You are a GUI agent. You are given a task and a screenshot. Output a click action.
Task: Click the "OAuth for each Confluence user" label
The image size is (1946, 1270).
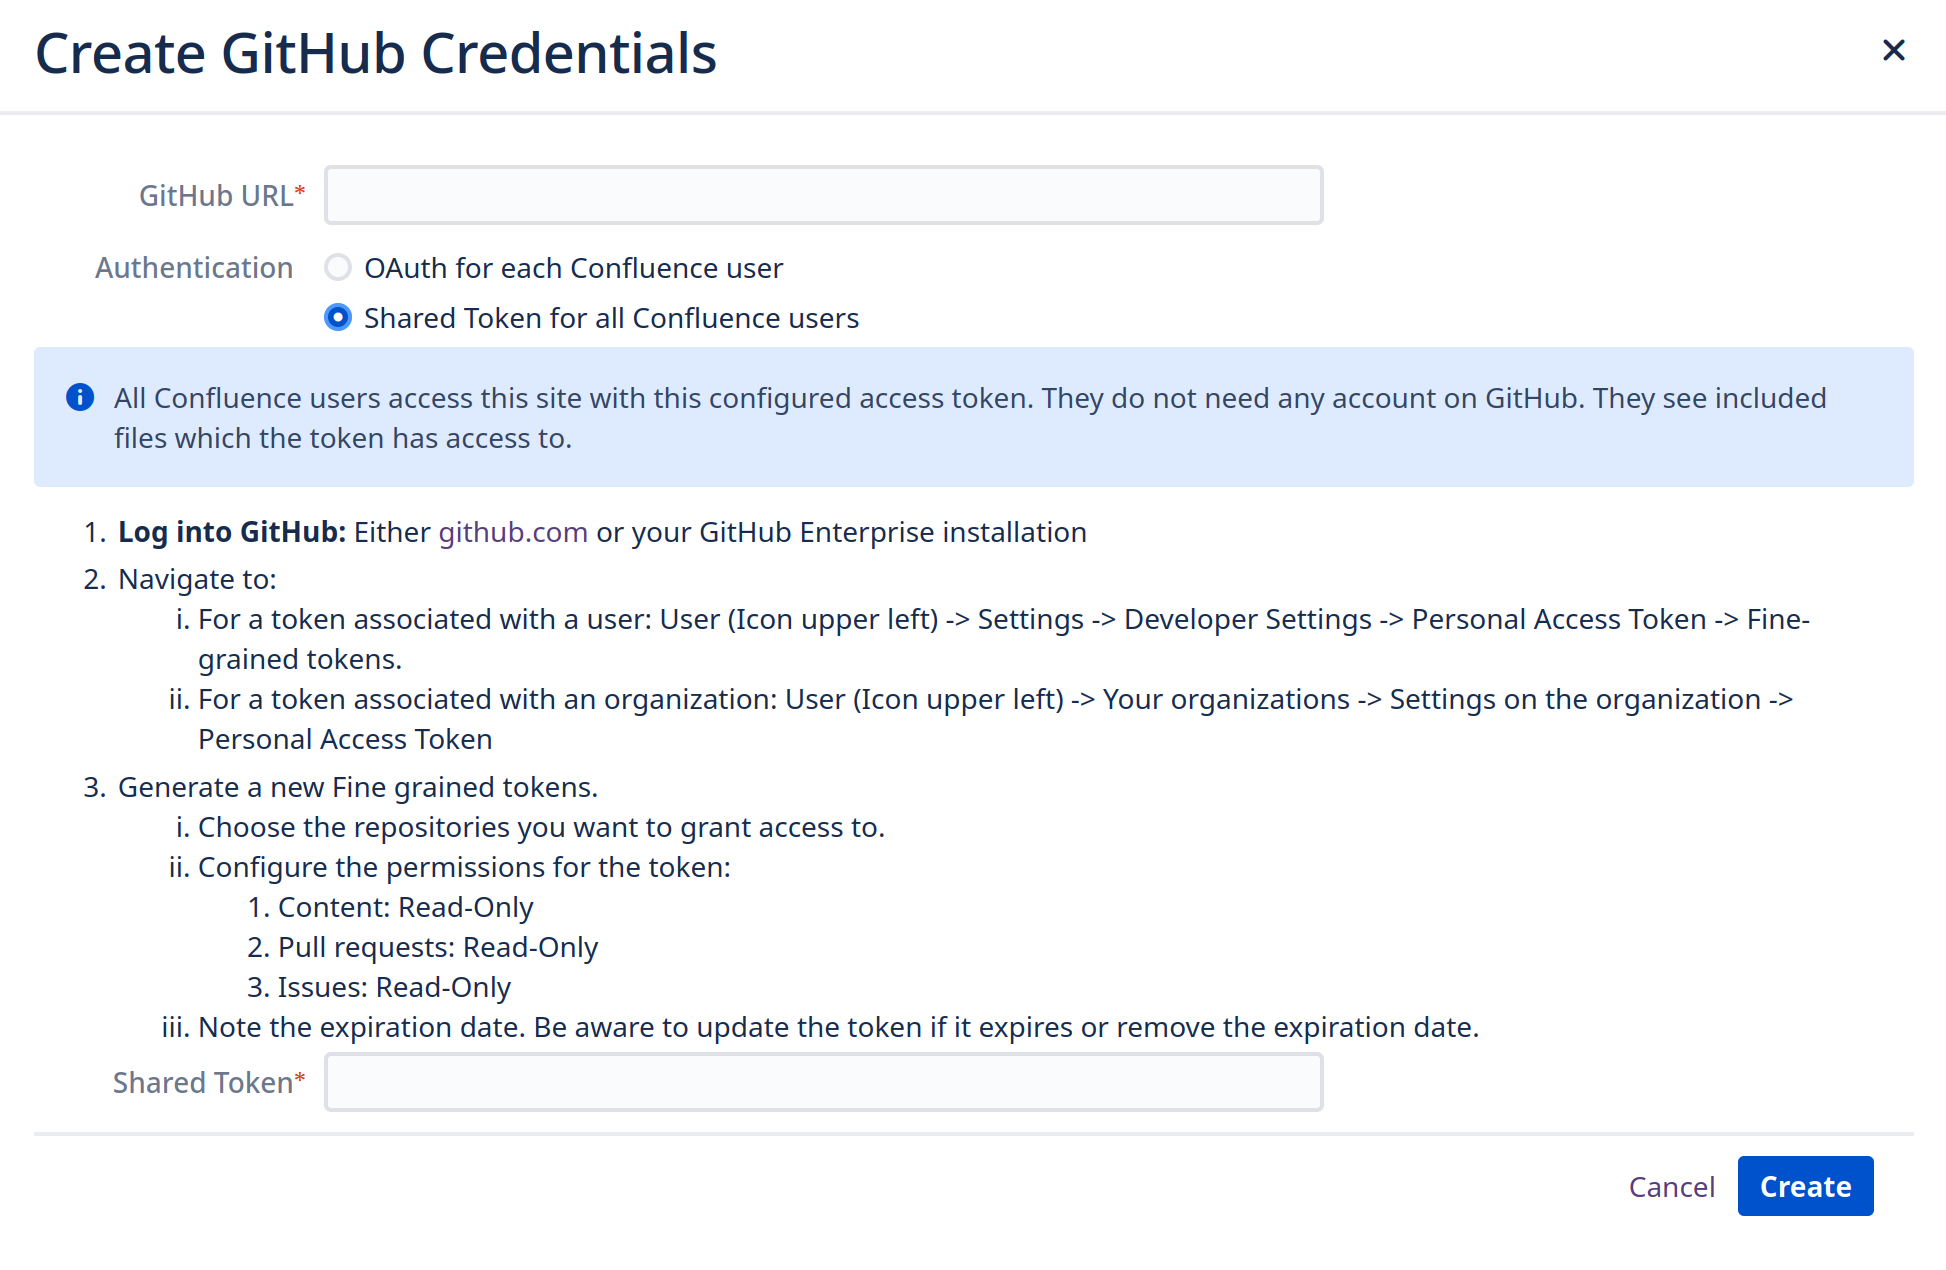pyautogui.click(x=573, y=268)
